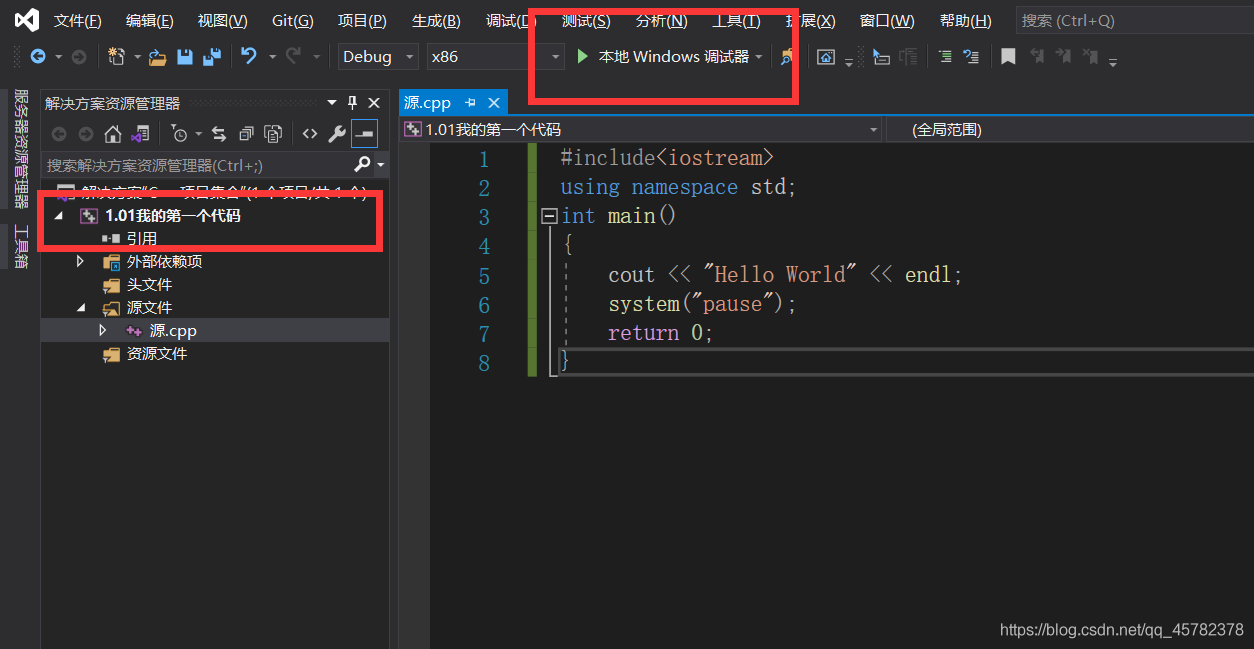The height and width of the screenshot is (649, 1254).
Task: Open the debugger target dropdown arrow
Action: coord(759,57)
